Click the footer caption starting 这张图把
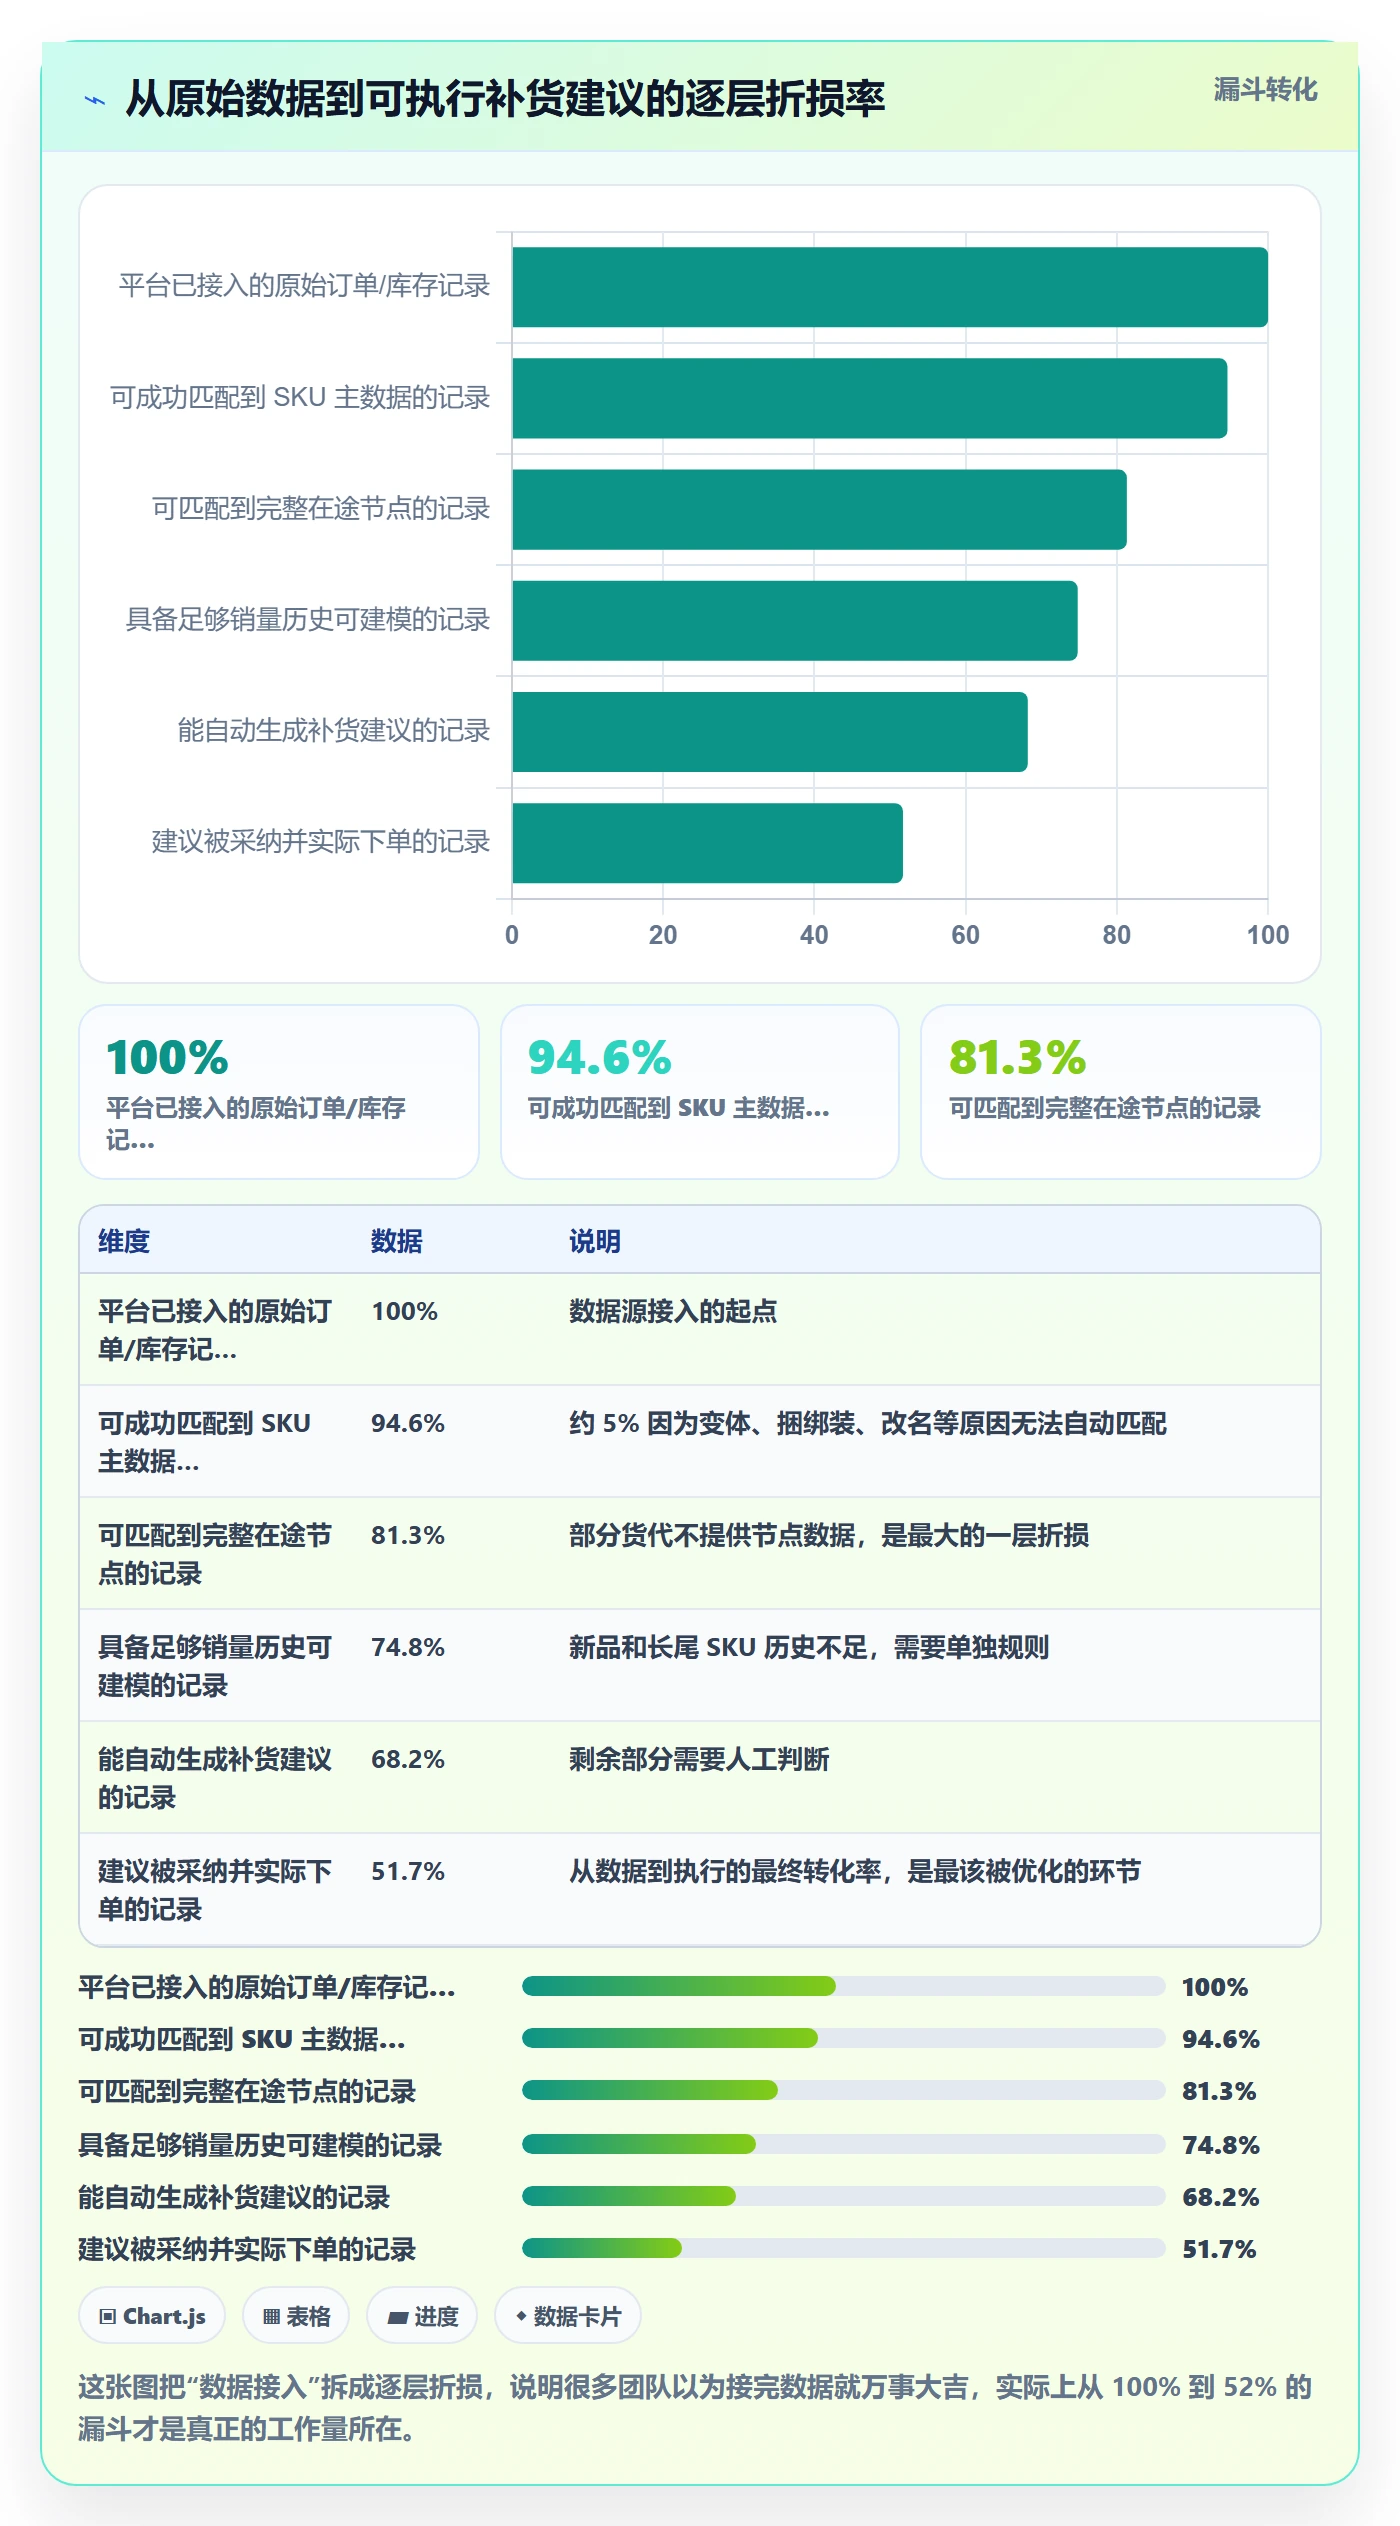Screen dimensions: 1400x2526 coord(695,2407)
